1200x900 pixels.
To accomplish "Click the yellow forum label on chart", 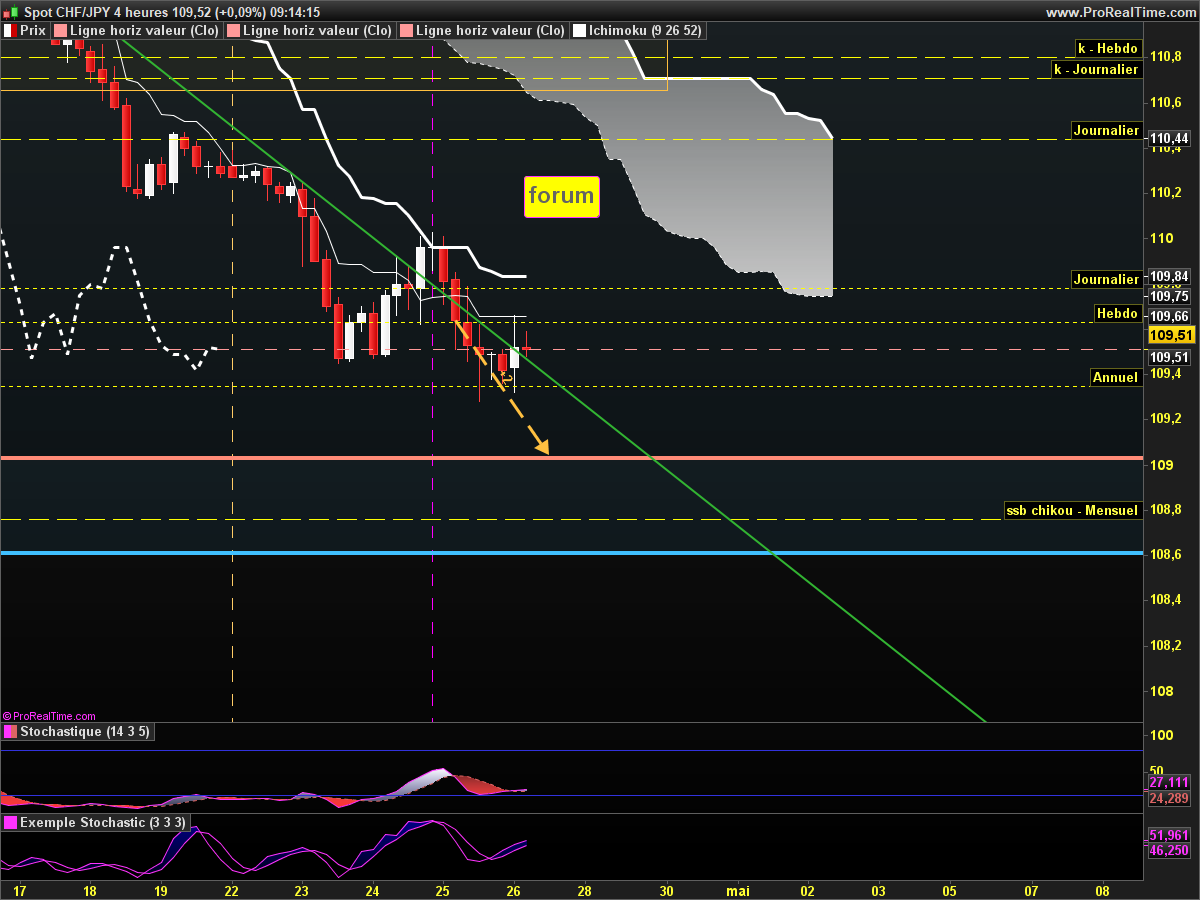I will (x=561, y=196).
